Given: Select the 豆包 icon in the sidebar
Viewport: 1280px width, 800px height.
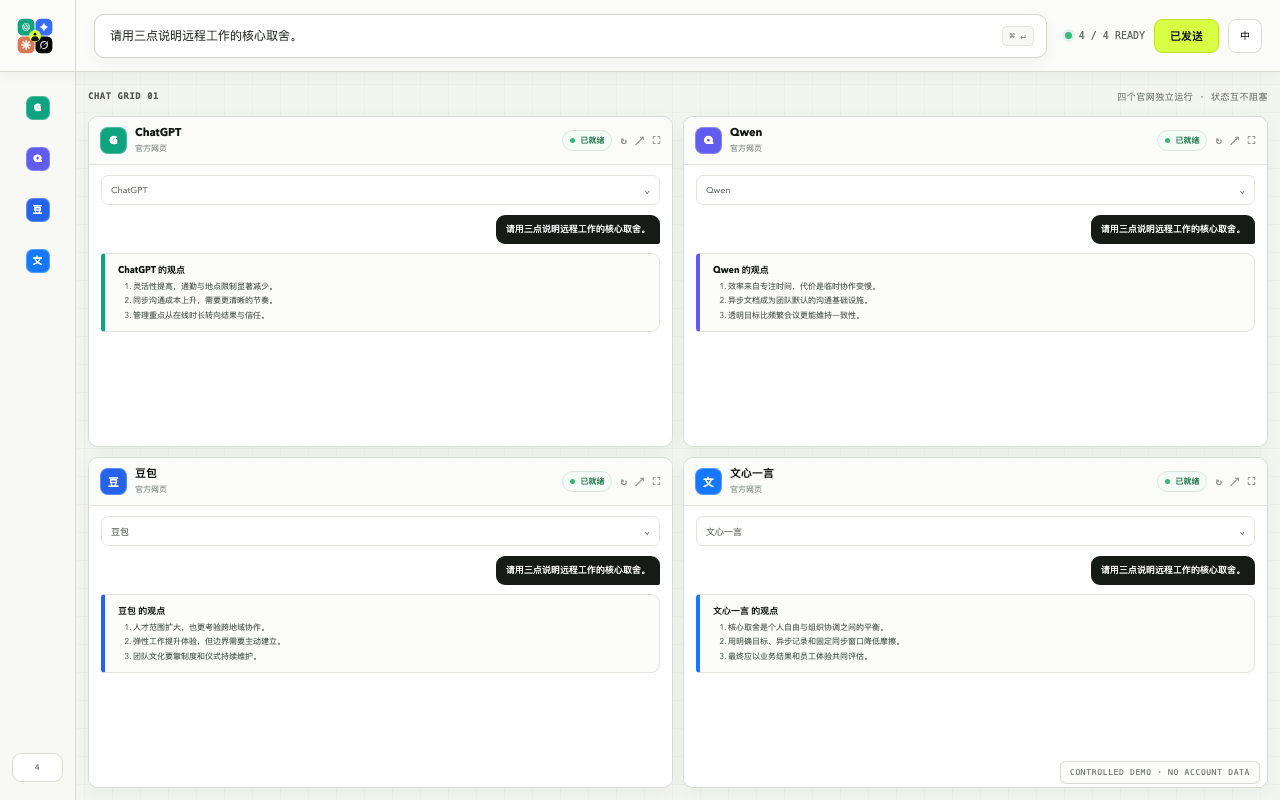Looking at the screenshot, I should [x=38, y=210].
